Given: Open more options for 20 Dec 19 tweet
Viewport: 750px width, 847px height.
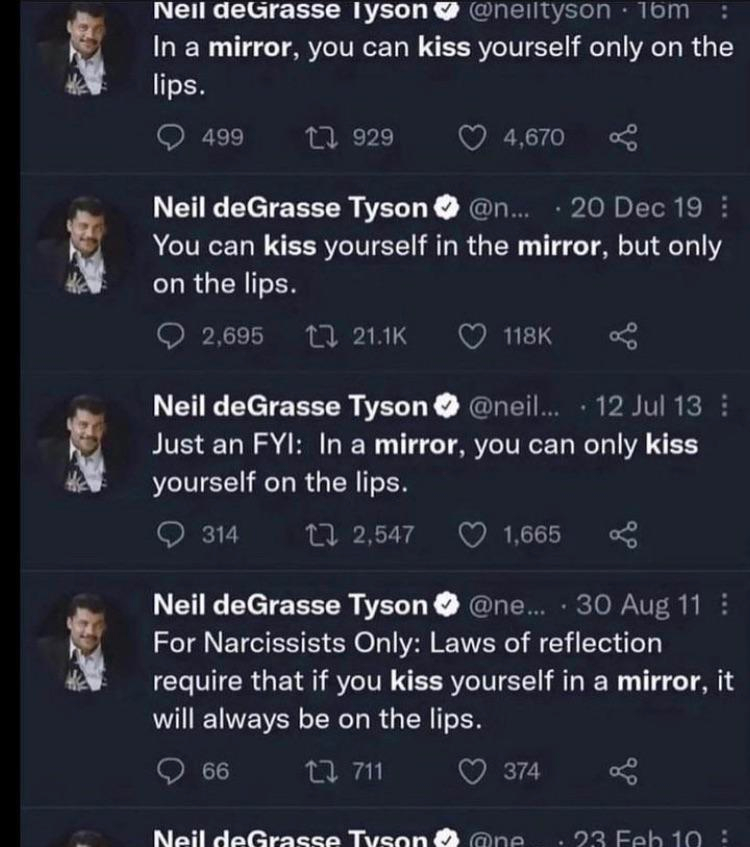Looking at the screenshot, I should point(726,208).
